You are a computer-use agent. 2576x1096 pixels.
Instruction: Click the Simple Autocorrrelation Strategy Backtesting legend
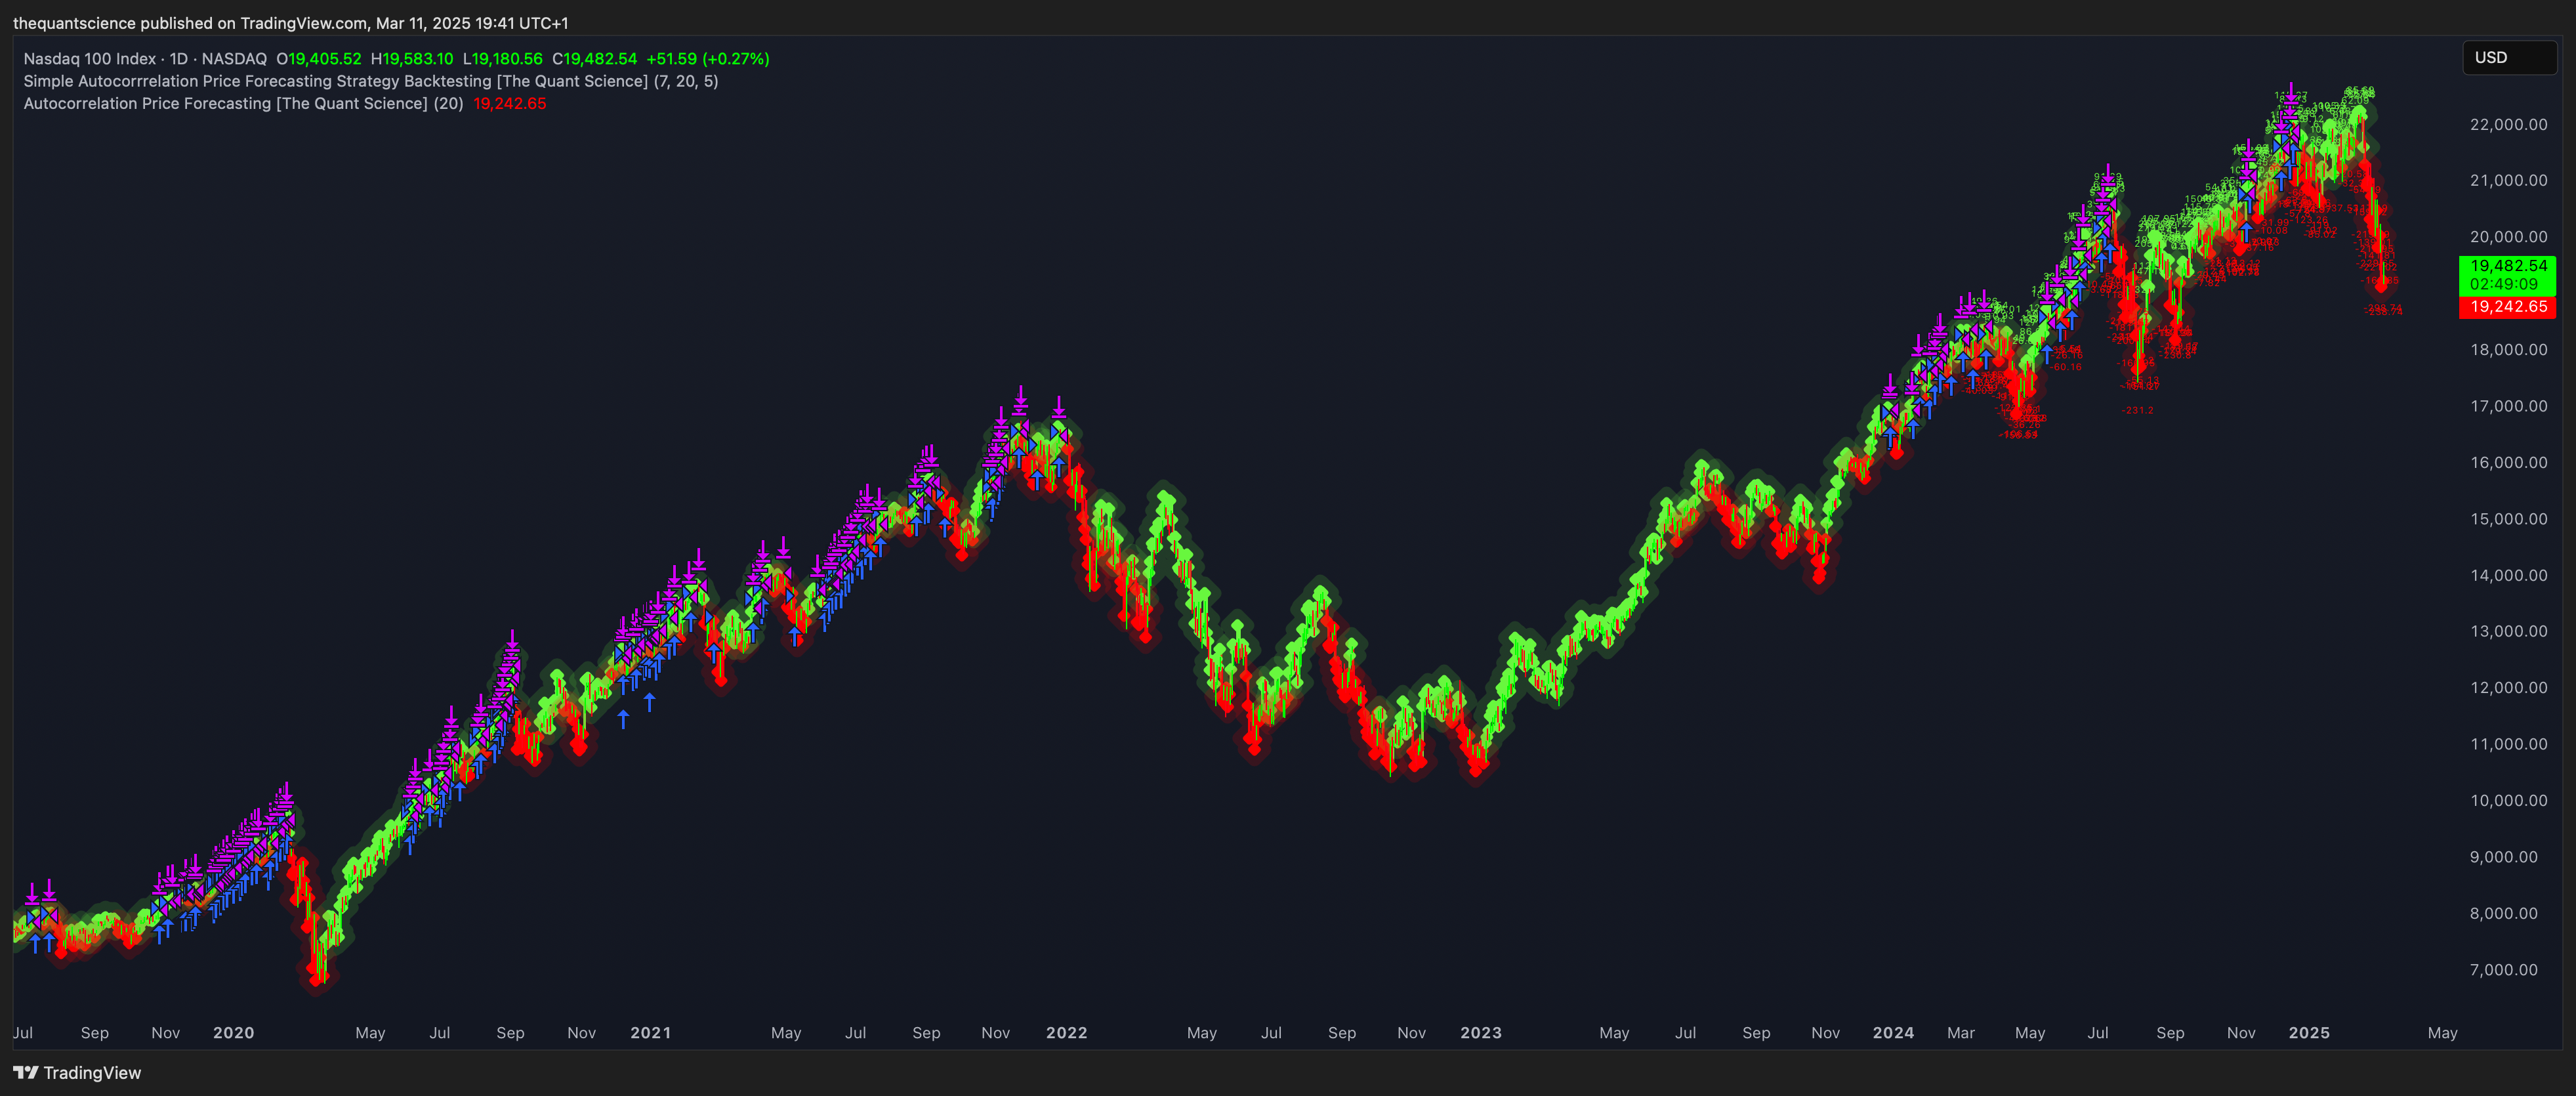pos(371,81)
